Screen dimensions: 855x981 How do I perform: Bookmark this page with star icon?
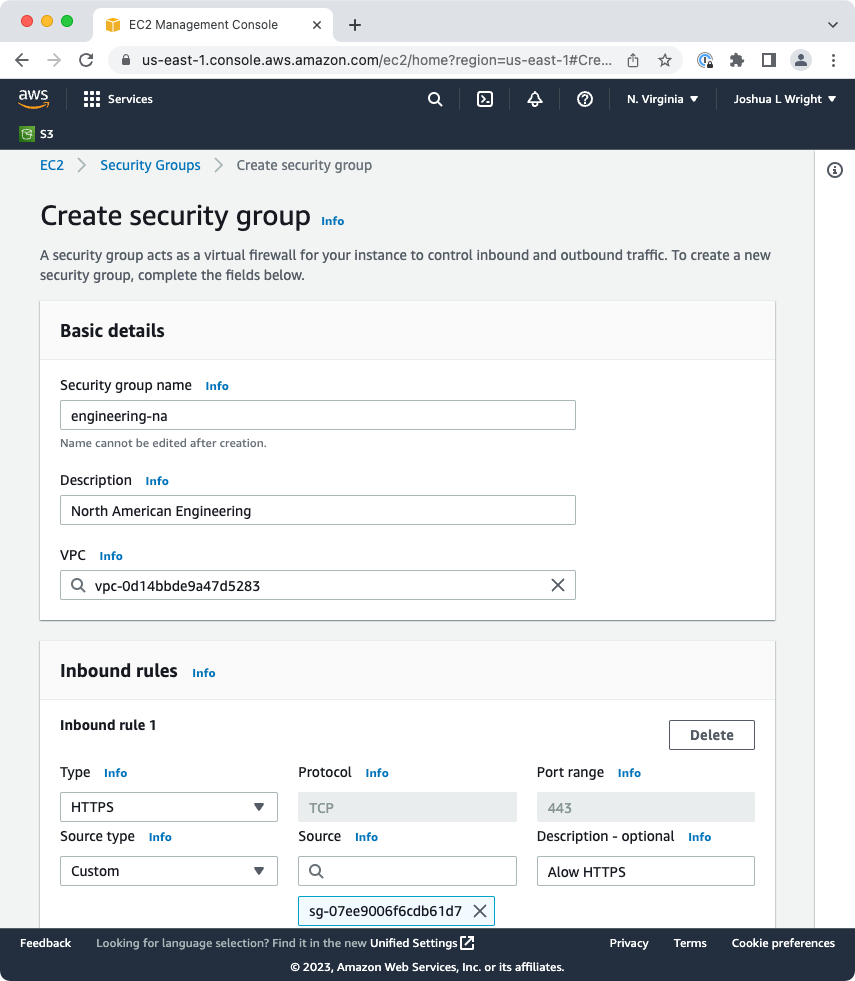(664, 60)
